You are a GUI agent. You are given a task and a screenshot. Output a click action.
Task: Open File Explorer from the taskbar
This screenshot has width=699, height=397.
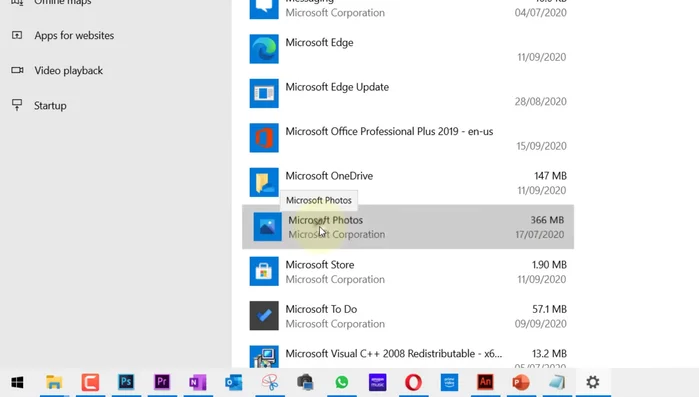(x=54, y=382)
